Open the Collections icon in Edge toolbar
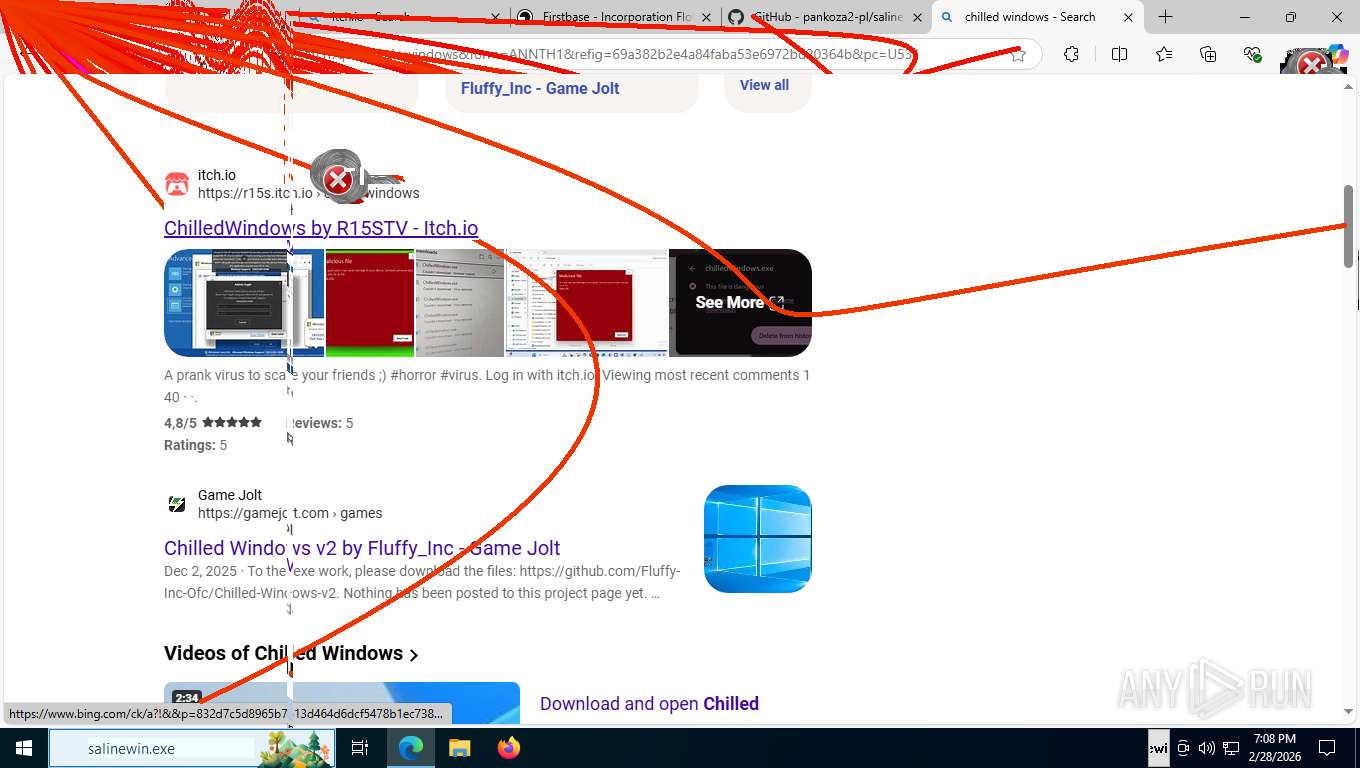Viewport: 1360px width, 768px height. coord(1208,55)
